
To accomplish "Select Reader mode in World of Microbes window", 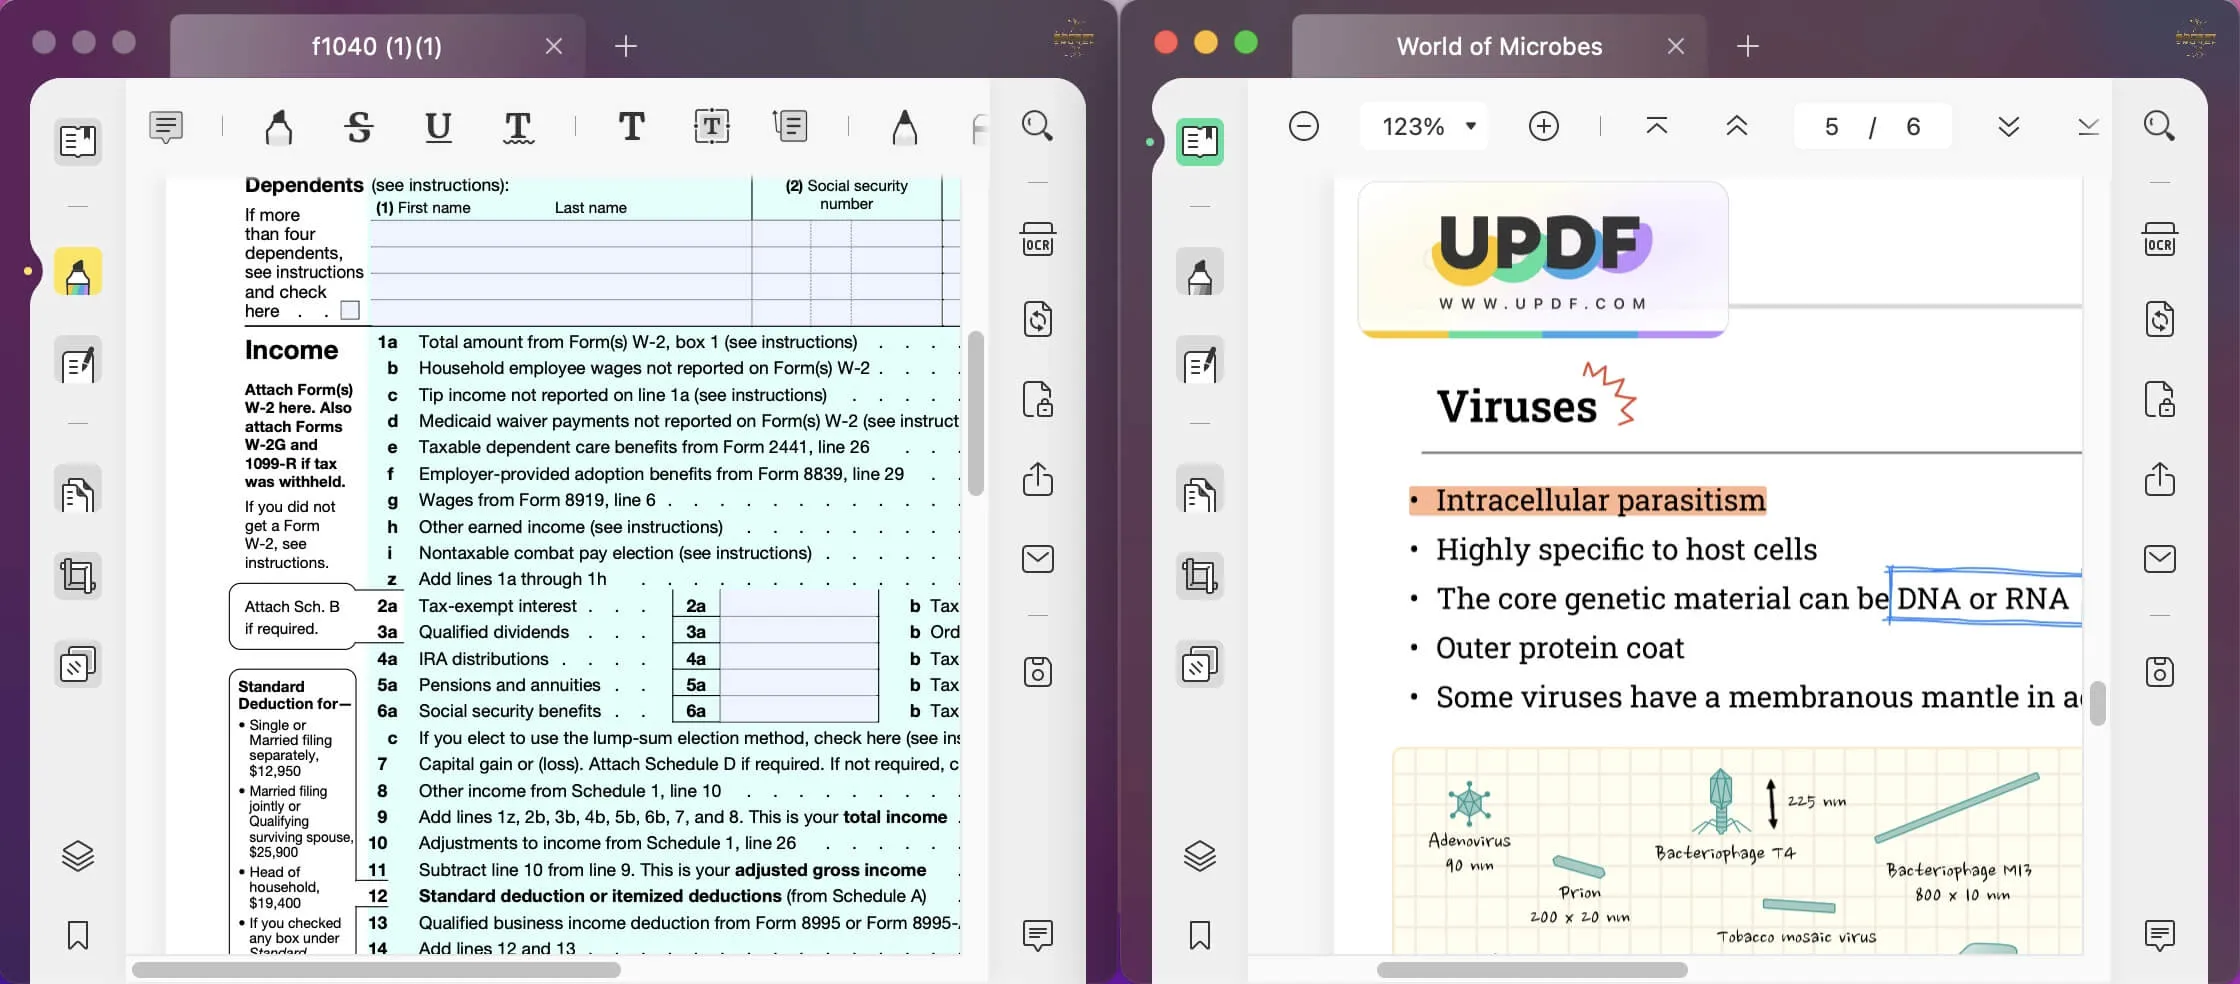I will point(1200,141).
